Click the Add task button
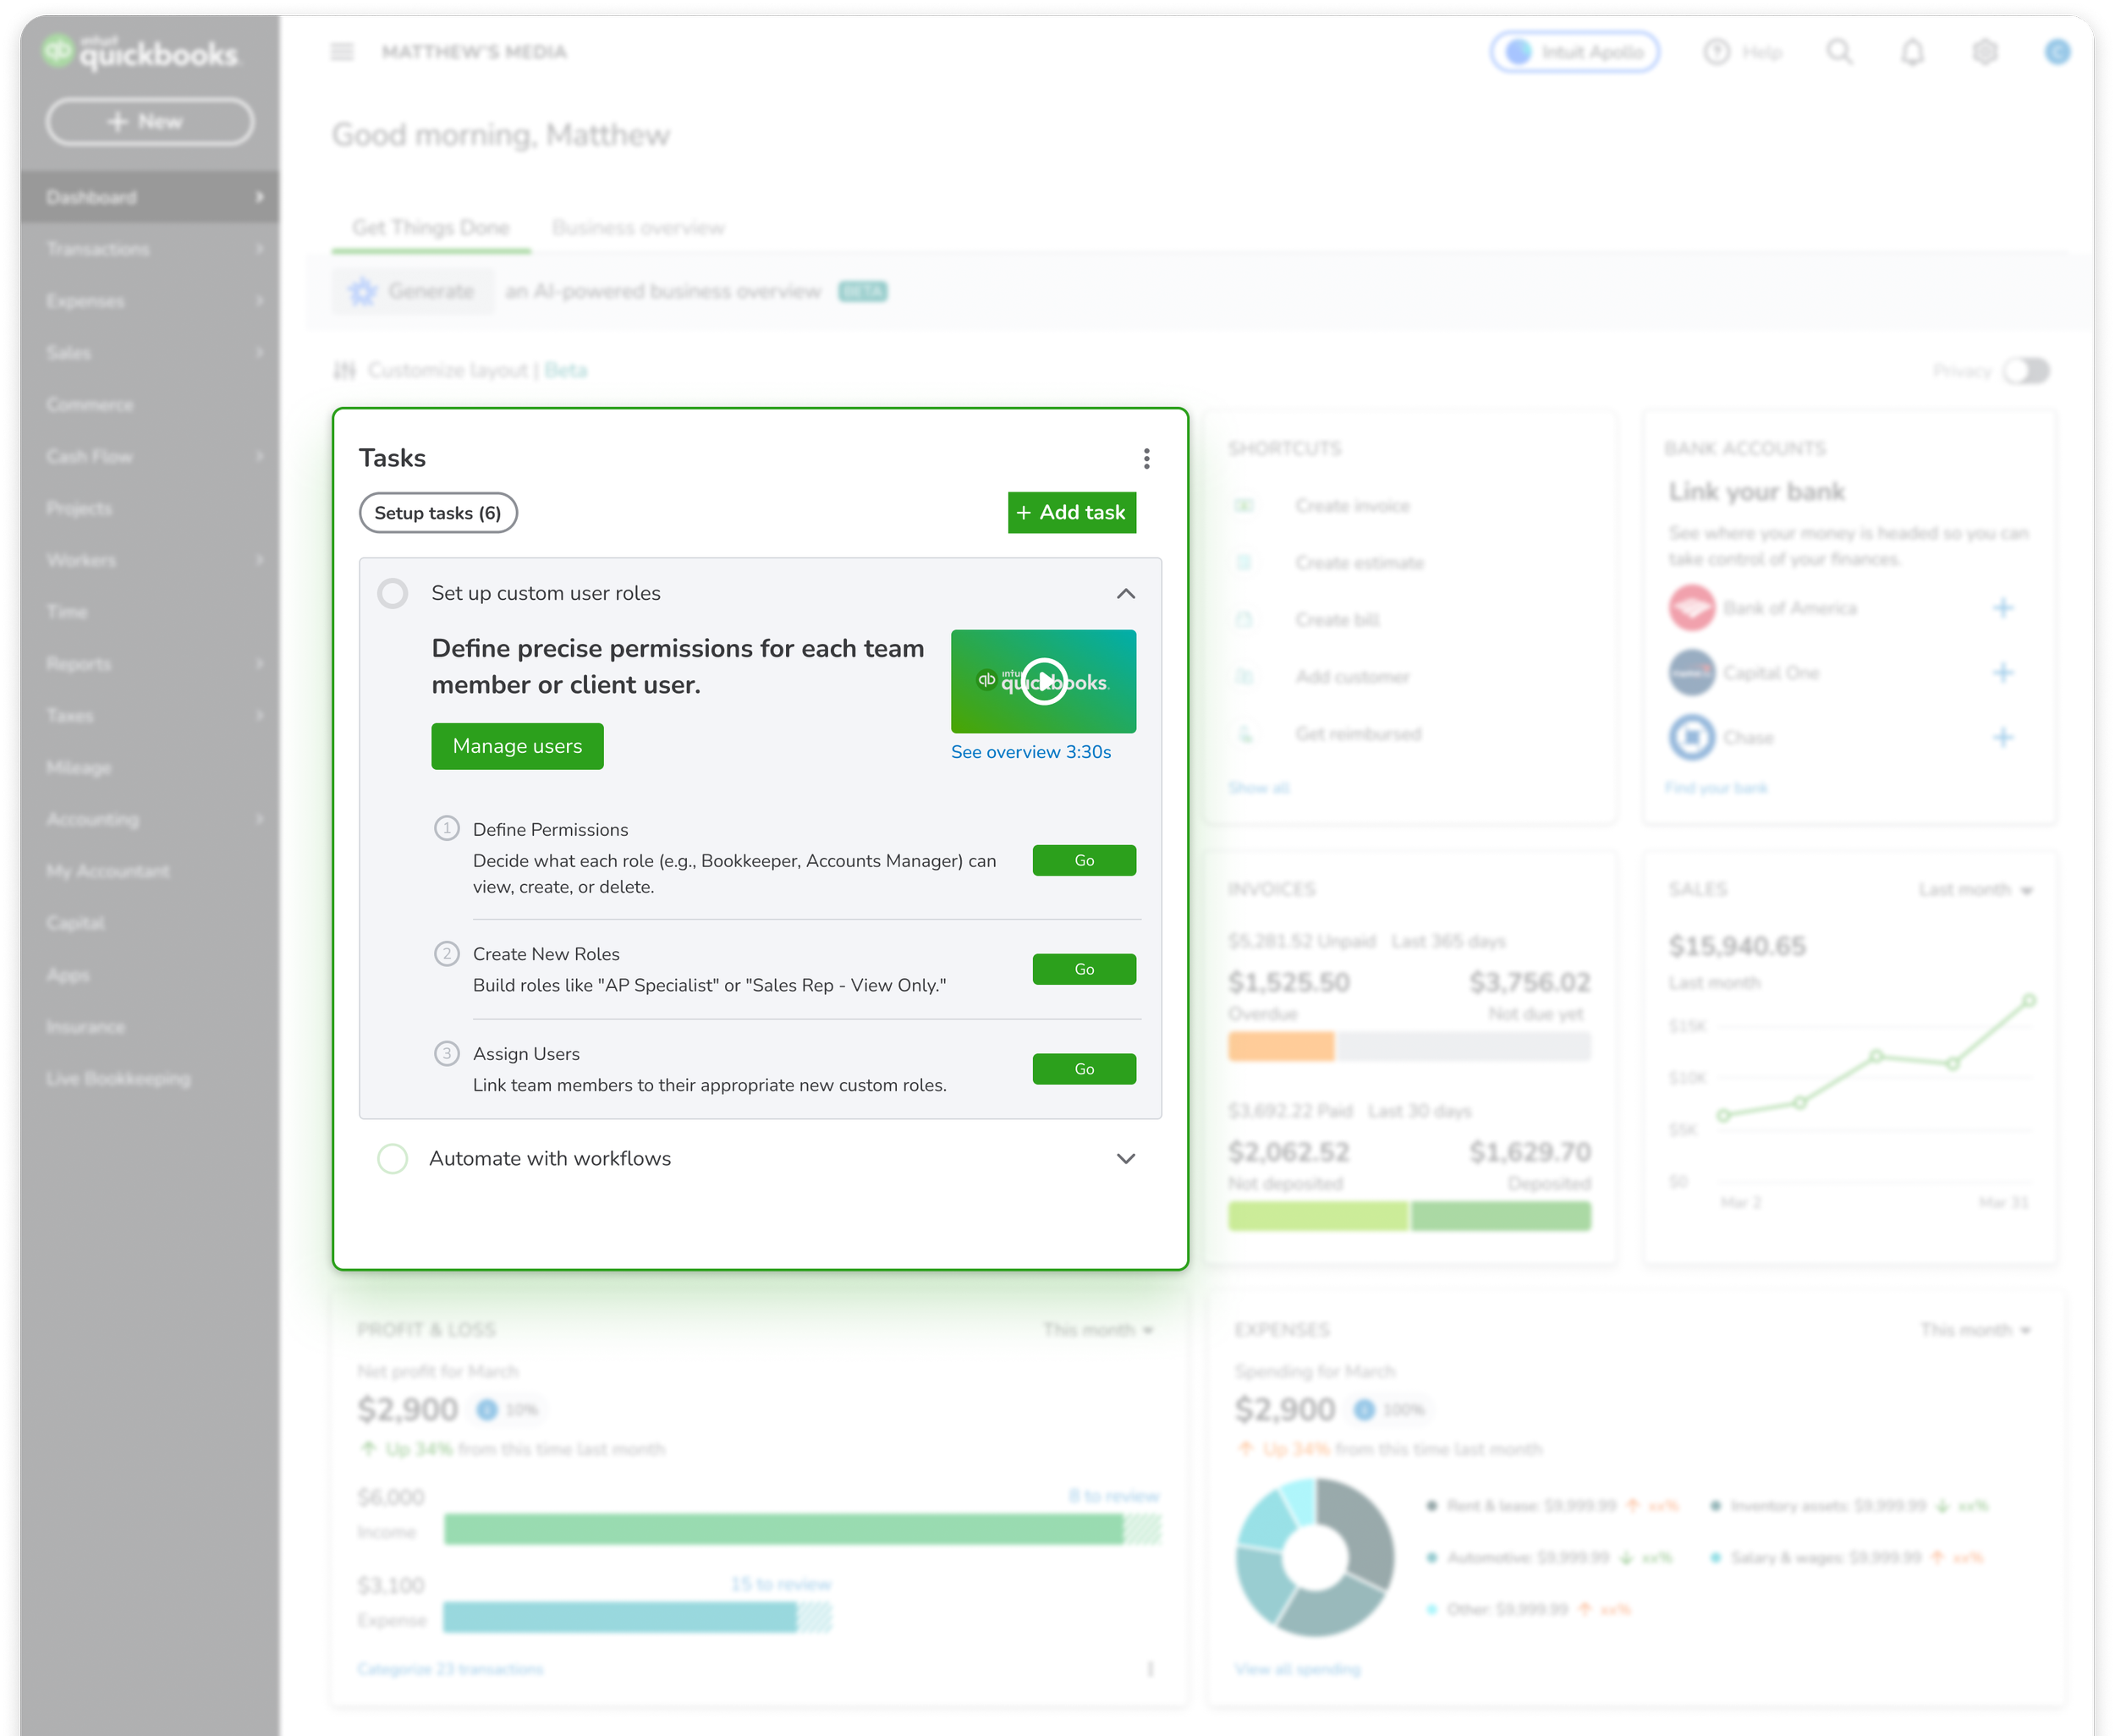The width and height of the screenshot is (2115, 1736). [1071, 512]
